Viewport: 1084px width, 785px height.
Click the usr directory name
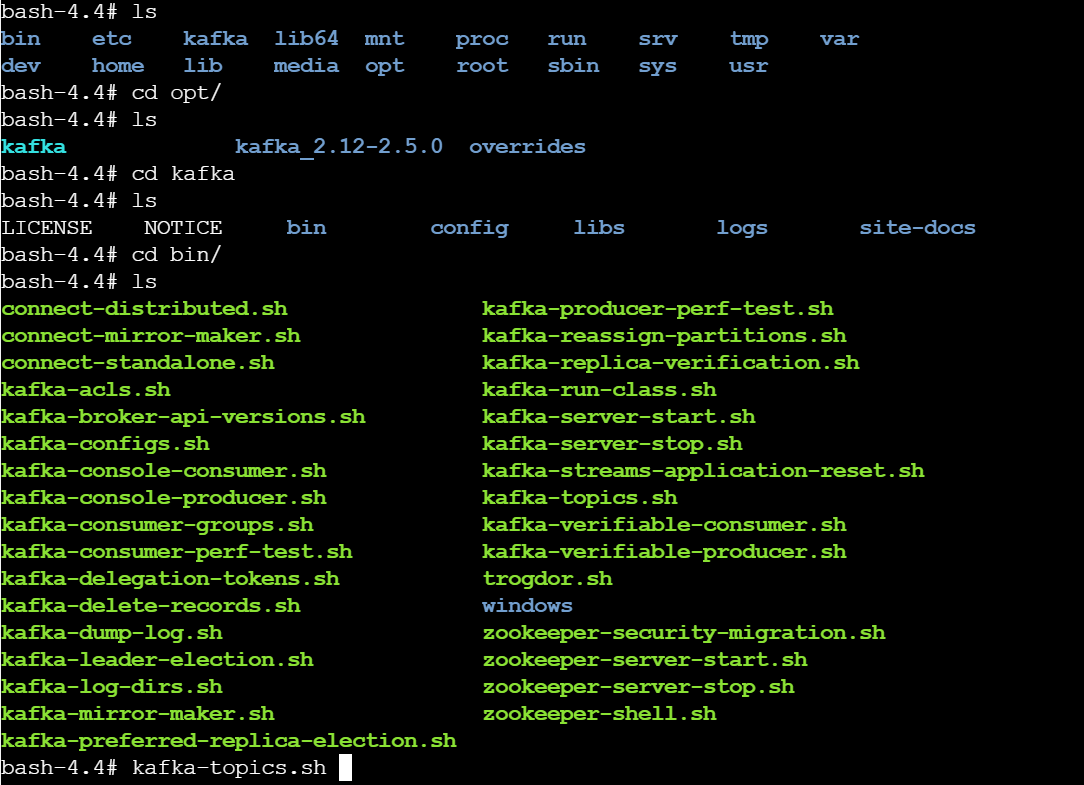pos(748,66)
